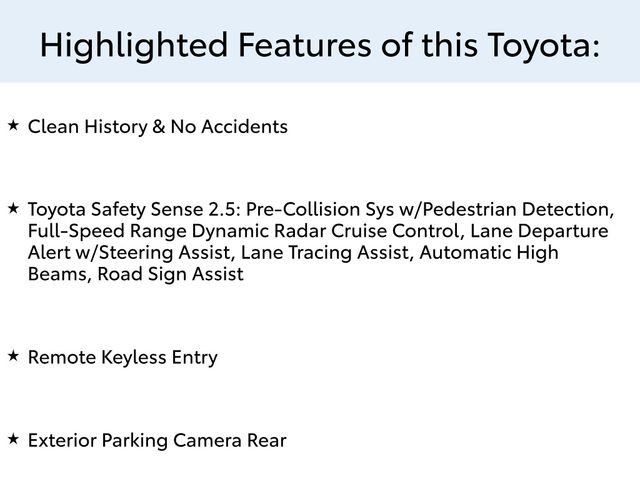Viewport: 640px width, 480px height.
Task: Click the "Toyota Safety Sense 2.5:" label
Action: point(133,209)
